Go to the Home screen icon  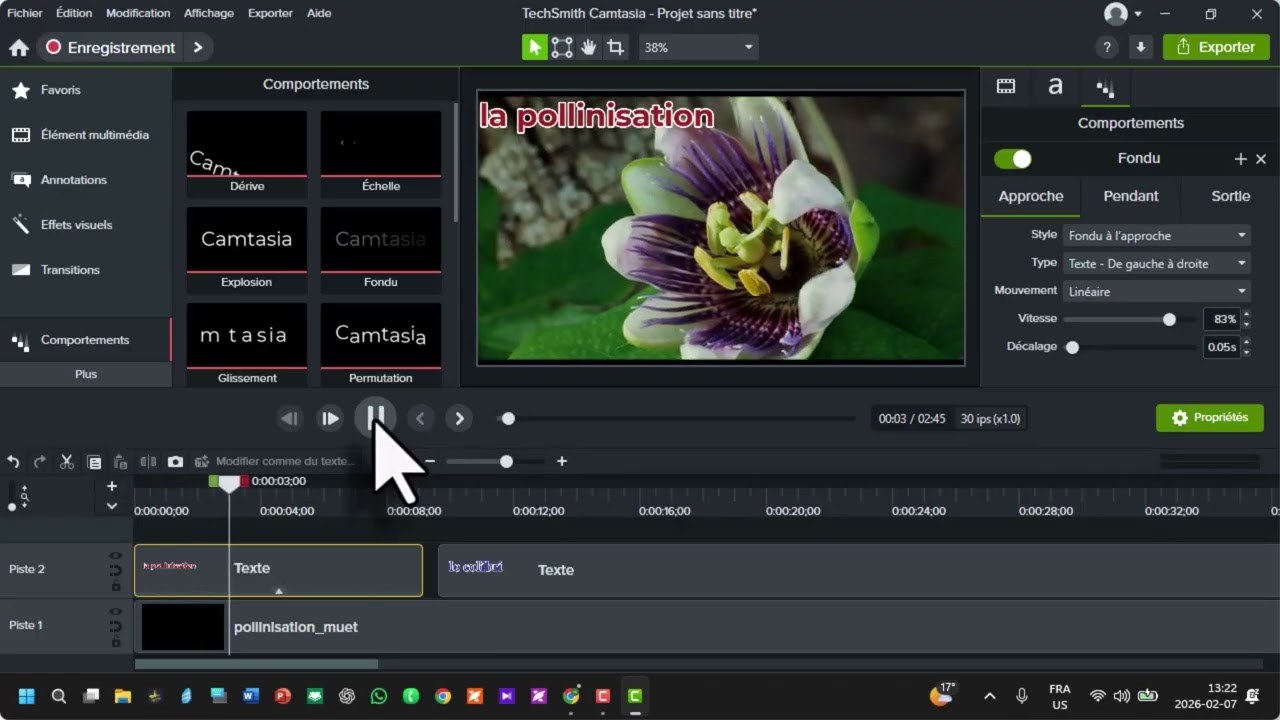coord(18,47)
